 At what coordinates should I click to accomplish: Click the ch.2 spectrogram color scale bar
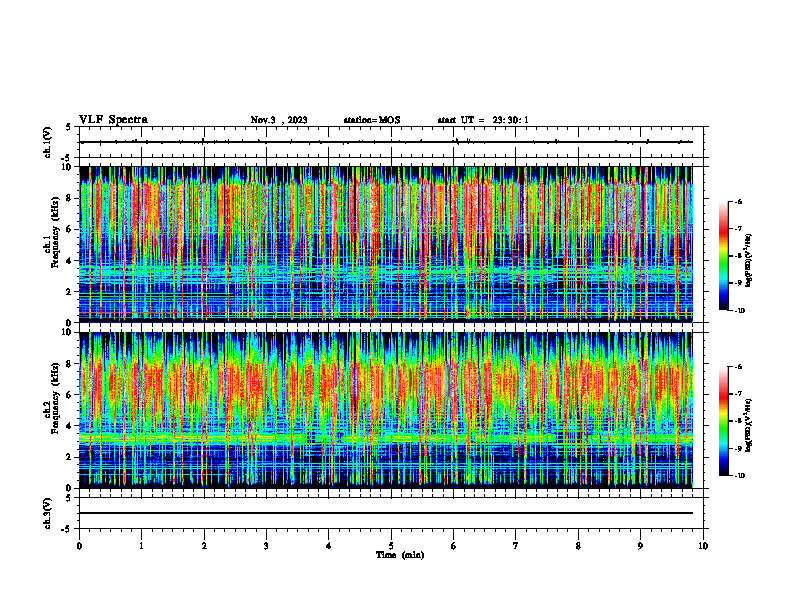click(723, 421)
